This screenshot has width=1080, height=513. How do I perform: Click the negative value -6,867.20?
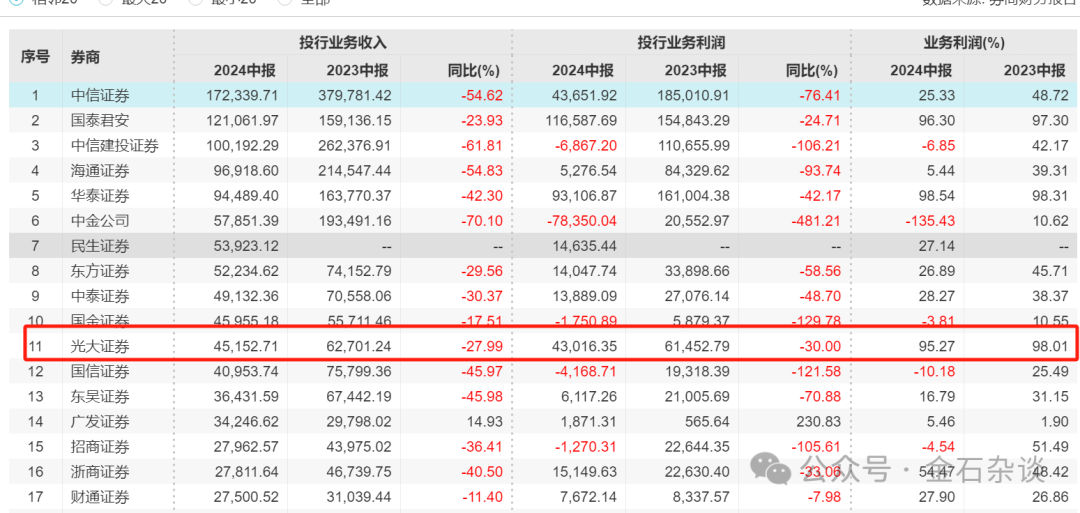click(585, 146)
